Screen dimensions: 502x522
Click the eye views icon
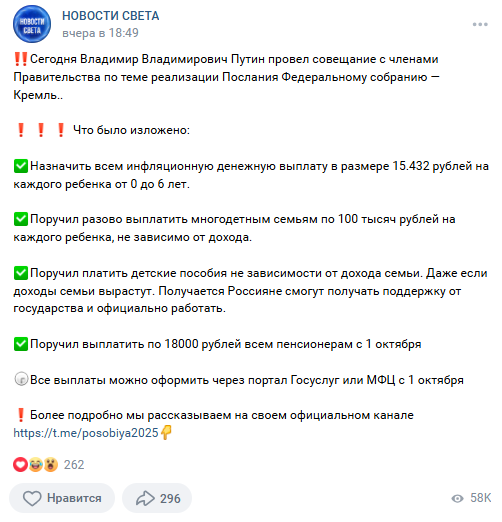tap(457, 498)
